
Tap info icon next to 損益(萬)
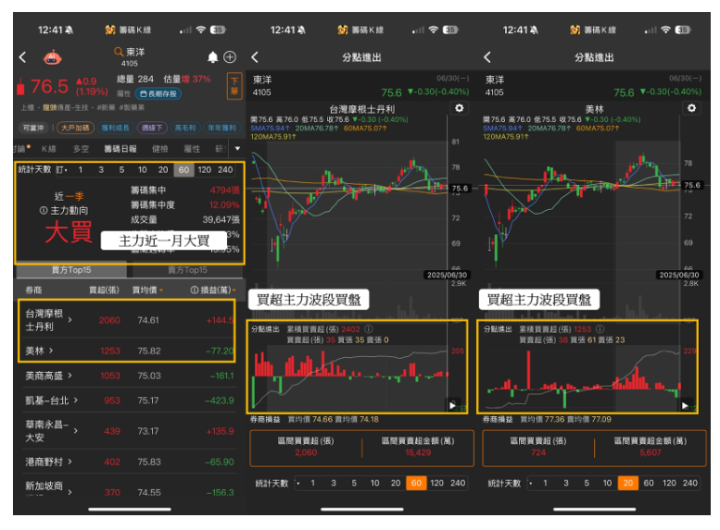click(194, 290)
